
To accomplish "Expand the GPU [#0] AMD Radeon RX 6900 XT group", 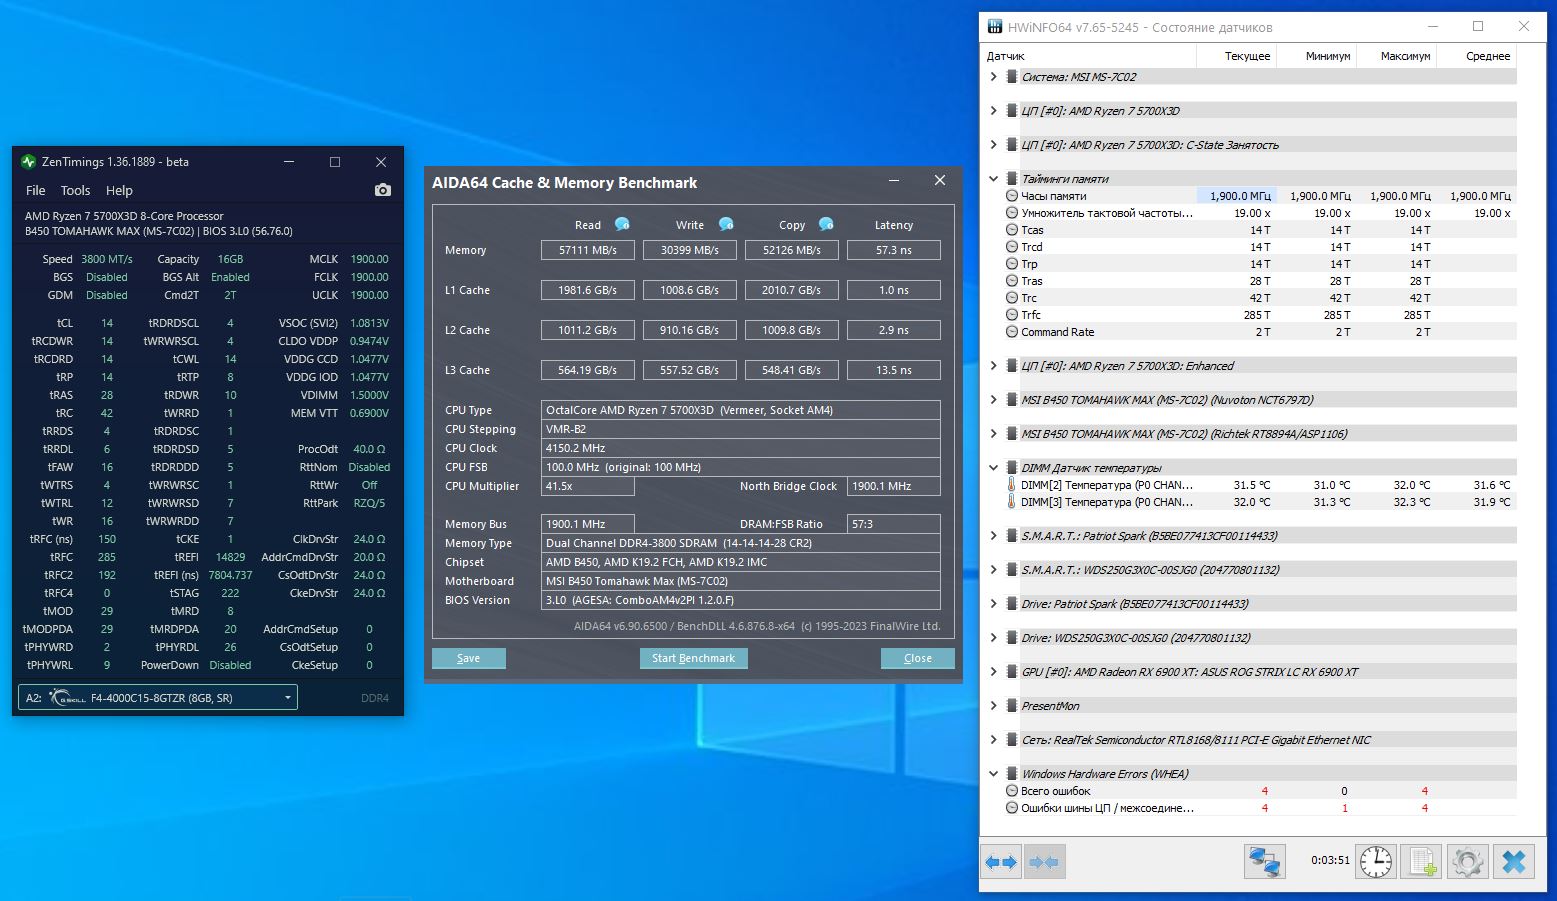I will point(993,672).
